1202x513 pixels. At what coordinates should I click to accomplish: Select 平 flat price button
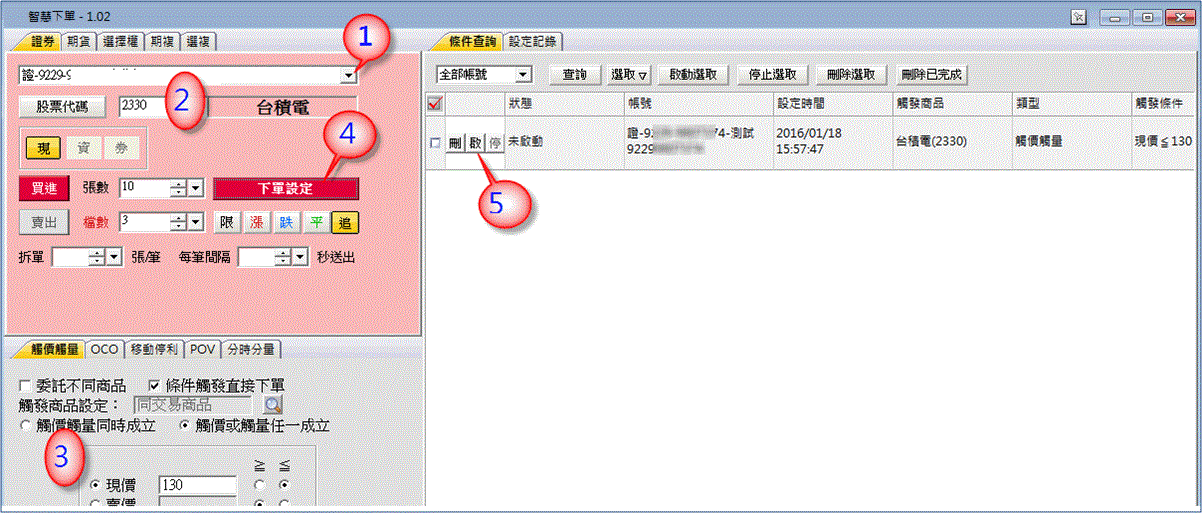(x=316, y=222)
